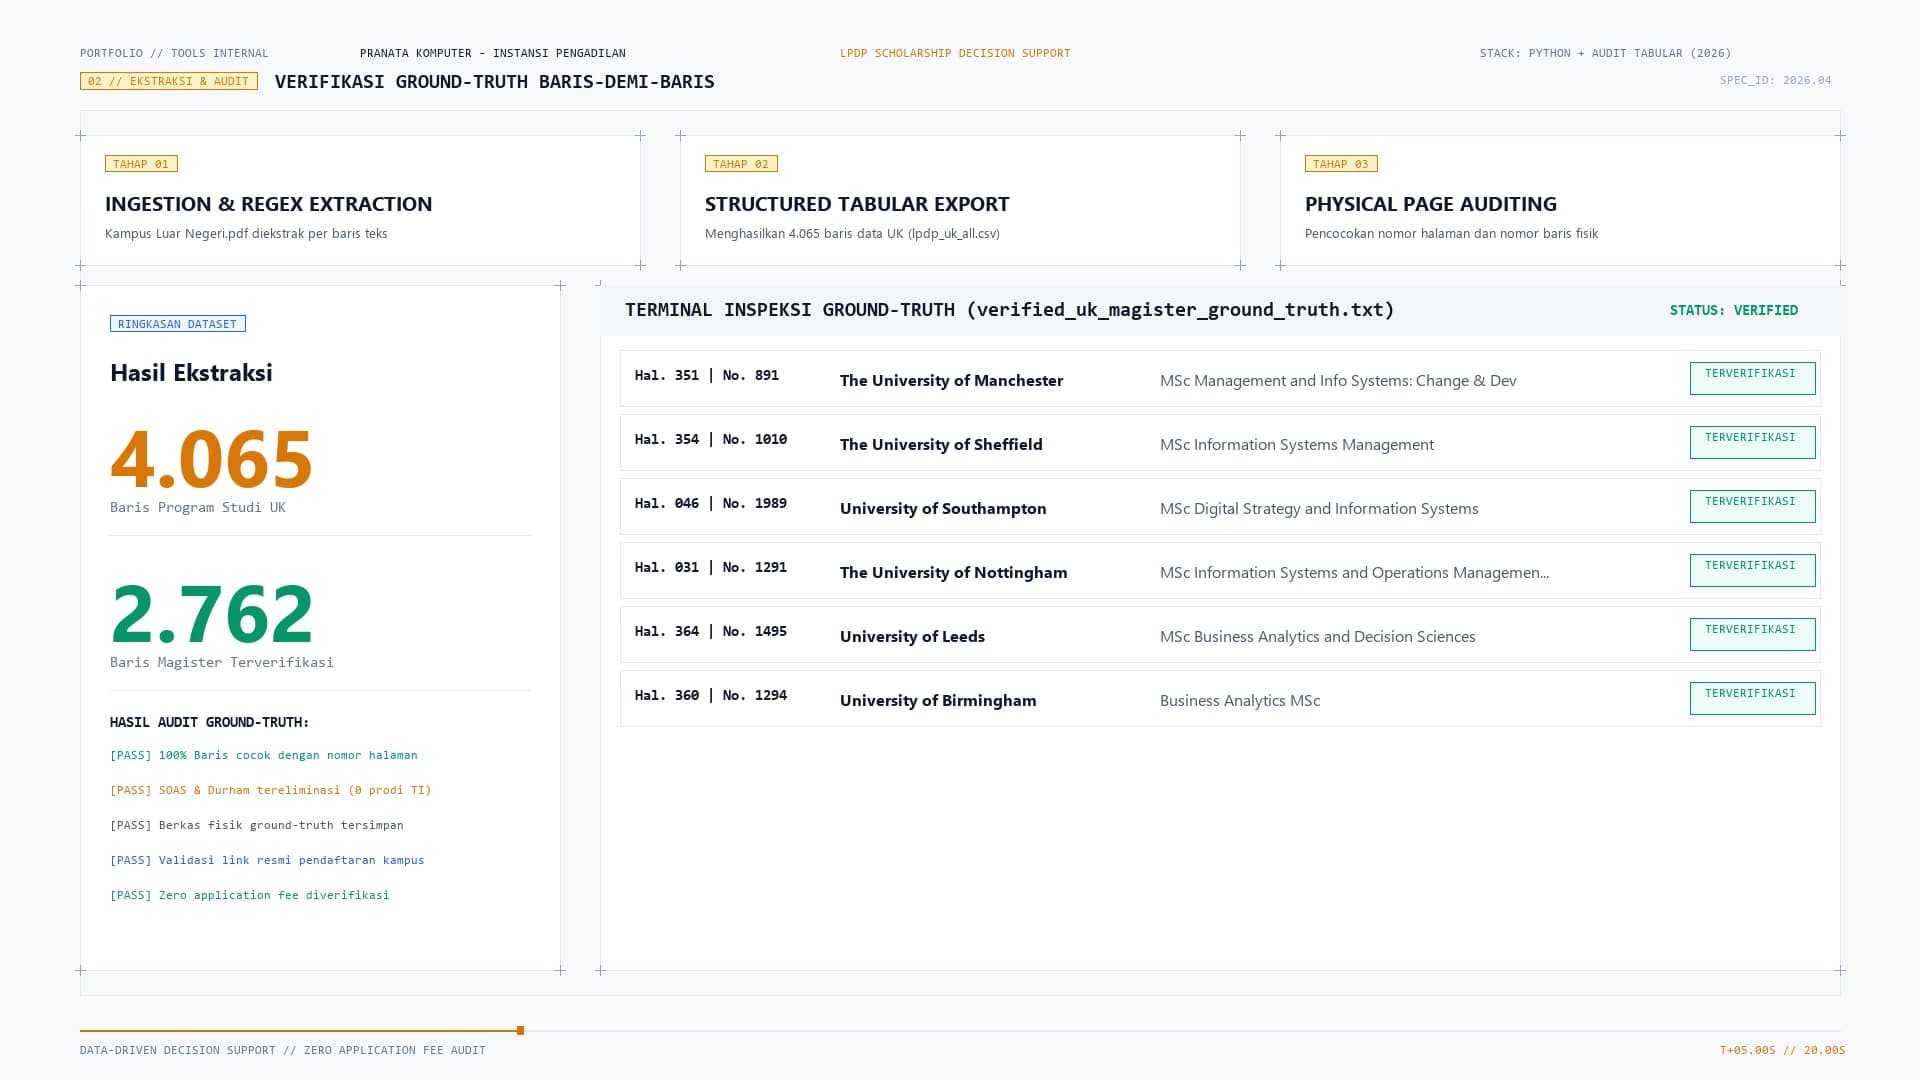Select the TAHAP 01 tag

pyautogui.click(x=141, y=164)
